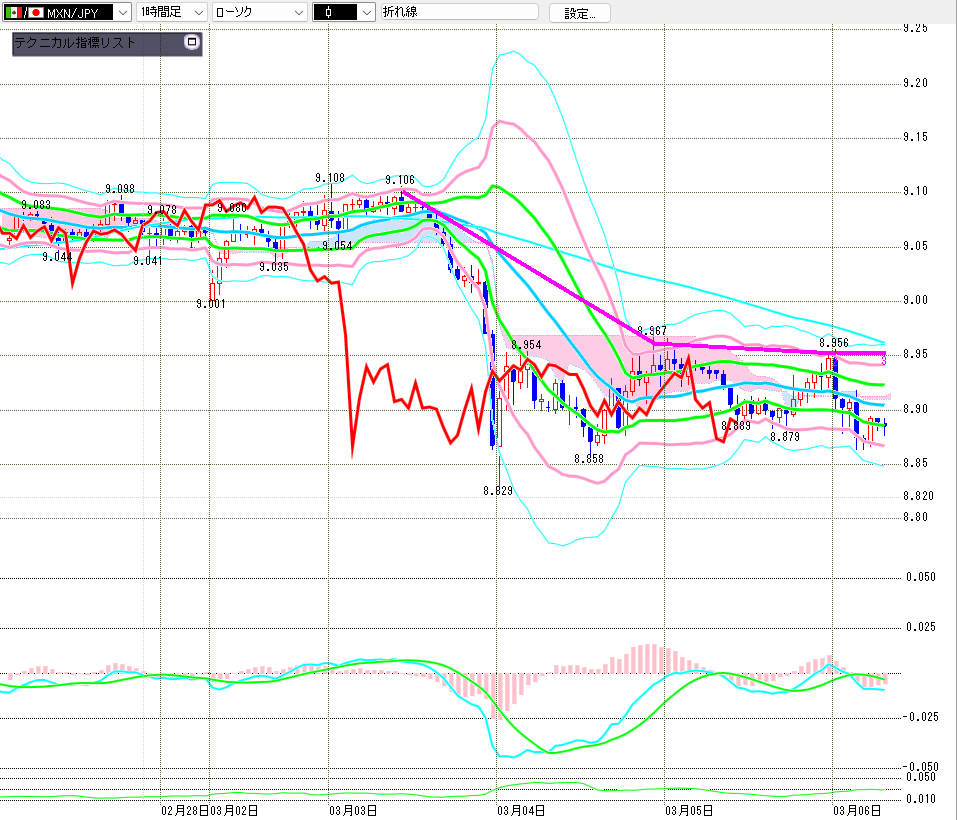Select the 03月05日 date on time axis
The width and height of the screenshot is (957, 820).
point(689,808)
